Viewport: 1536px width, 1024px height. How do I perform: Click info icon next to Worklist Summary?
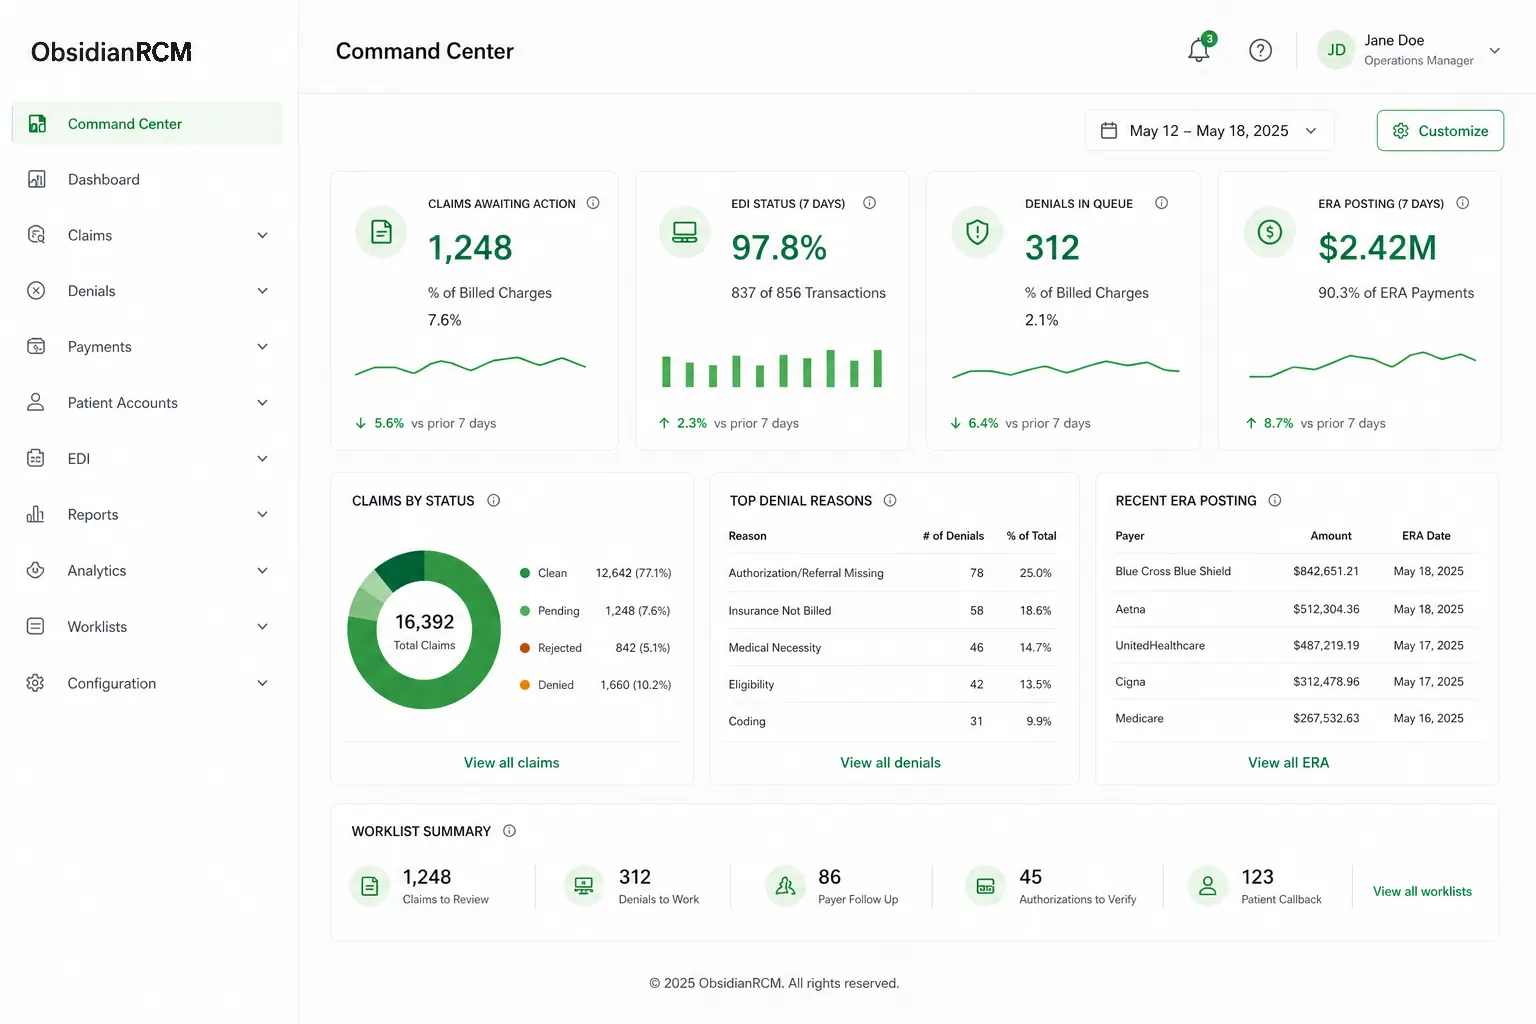point(509,831)
